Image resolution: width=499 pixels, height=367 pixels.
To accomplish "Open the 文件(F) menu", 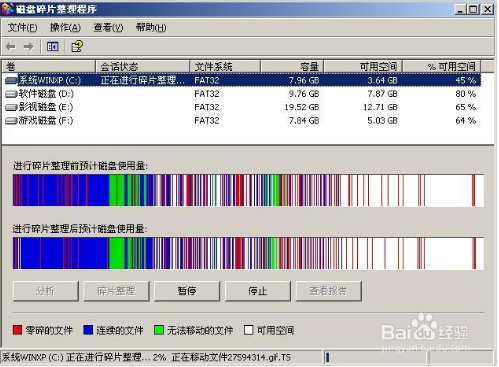I will [22, 28].
